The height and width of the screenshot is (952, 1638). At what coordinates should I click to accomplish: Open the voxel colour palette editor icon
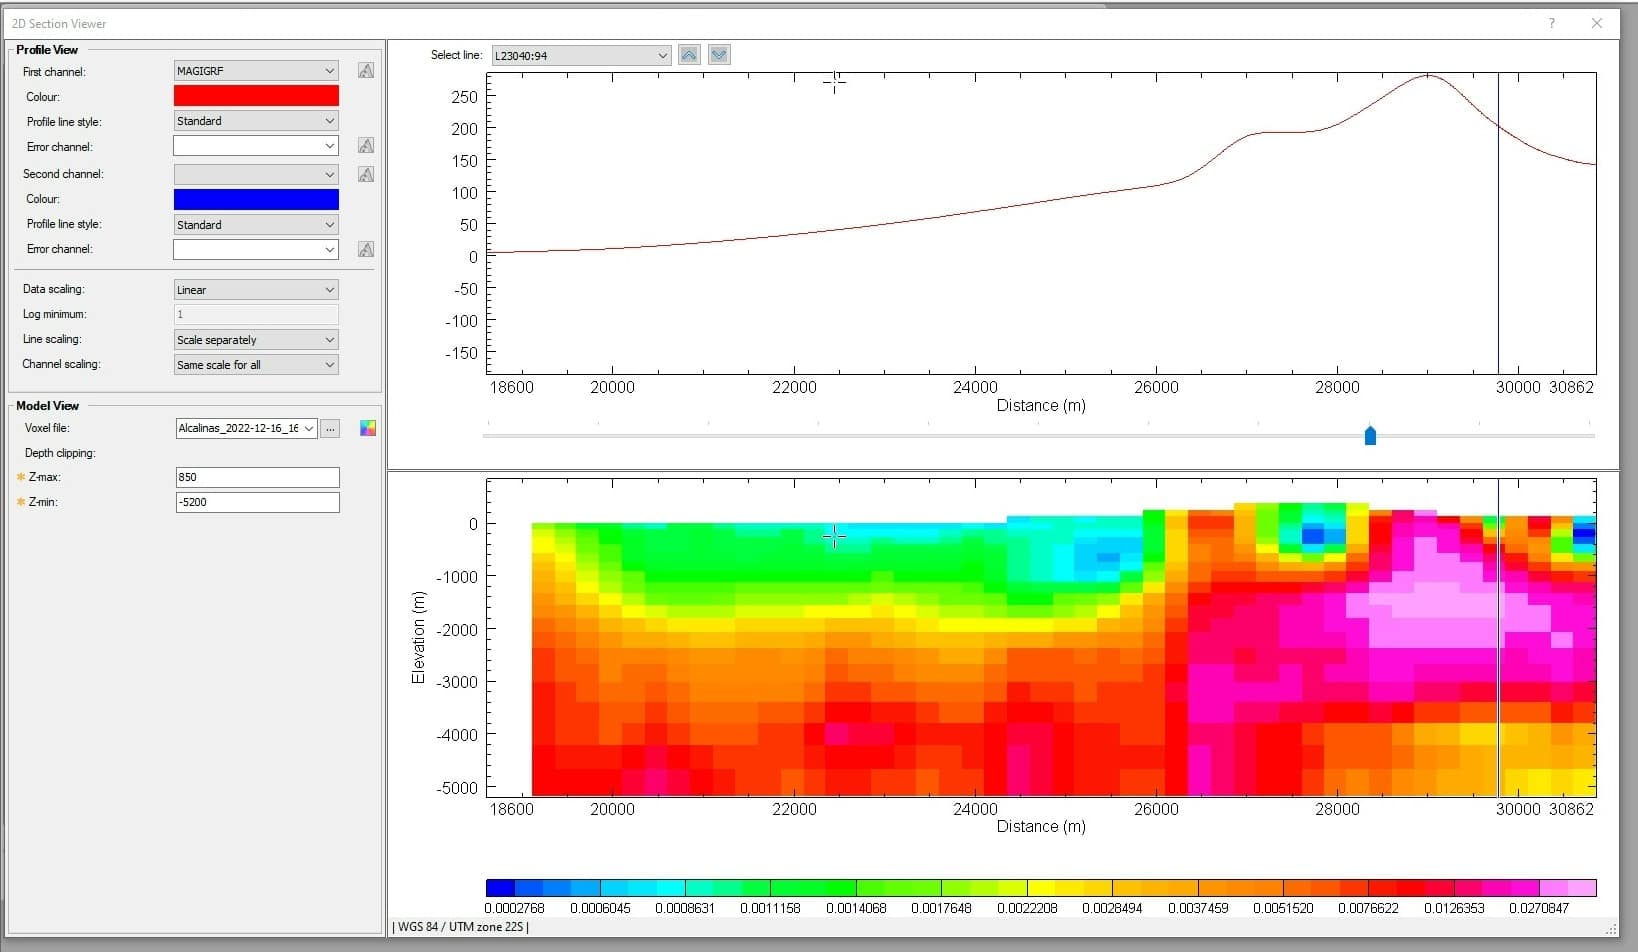tap(368, 427)
